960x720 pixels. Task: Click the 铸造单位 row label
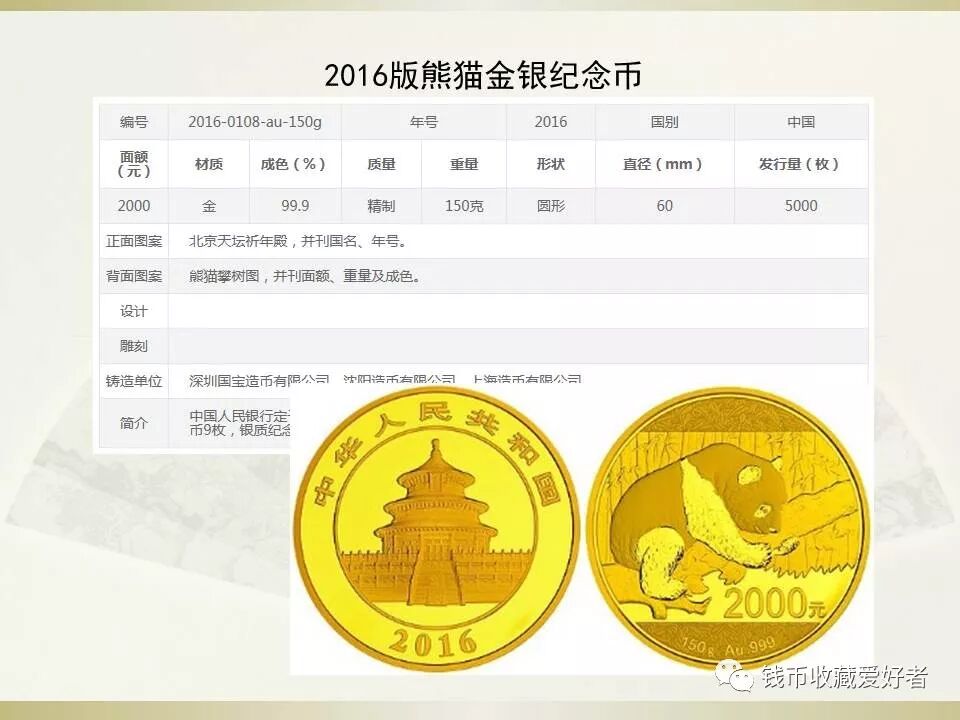coord(133,381)
